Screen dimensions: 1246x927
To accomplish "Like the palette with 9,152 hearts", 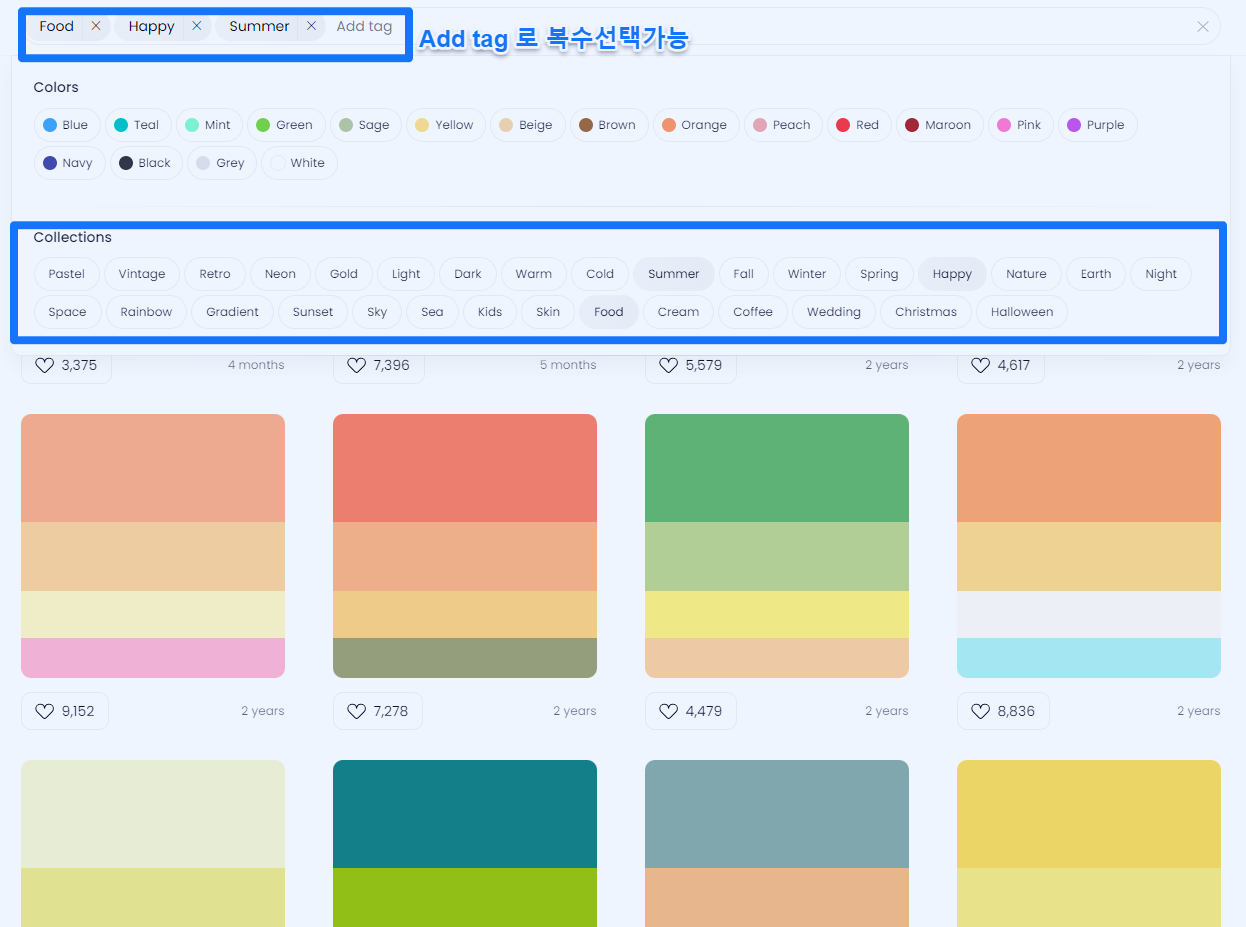I will (44, 710).
